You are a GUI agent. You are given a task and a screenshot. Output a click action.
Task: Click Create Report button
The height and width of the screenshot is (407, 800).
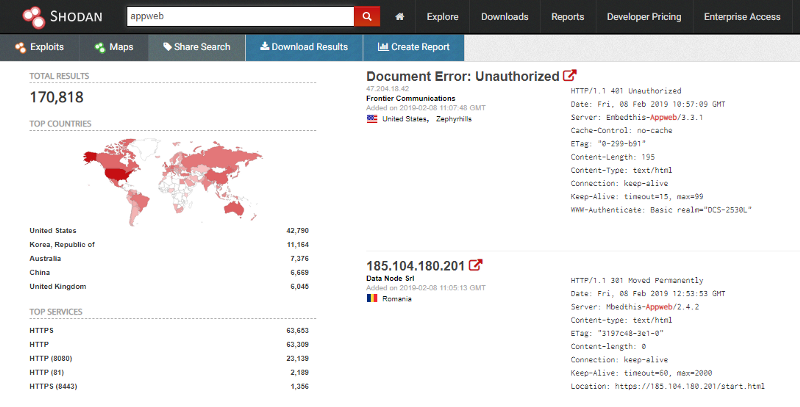414,47
